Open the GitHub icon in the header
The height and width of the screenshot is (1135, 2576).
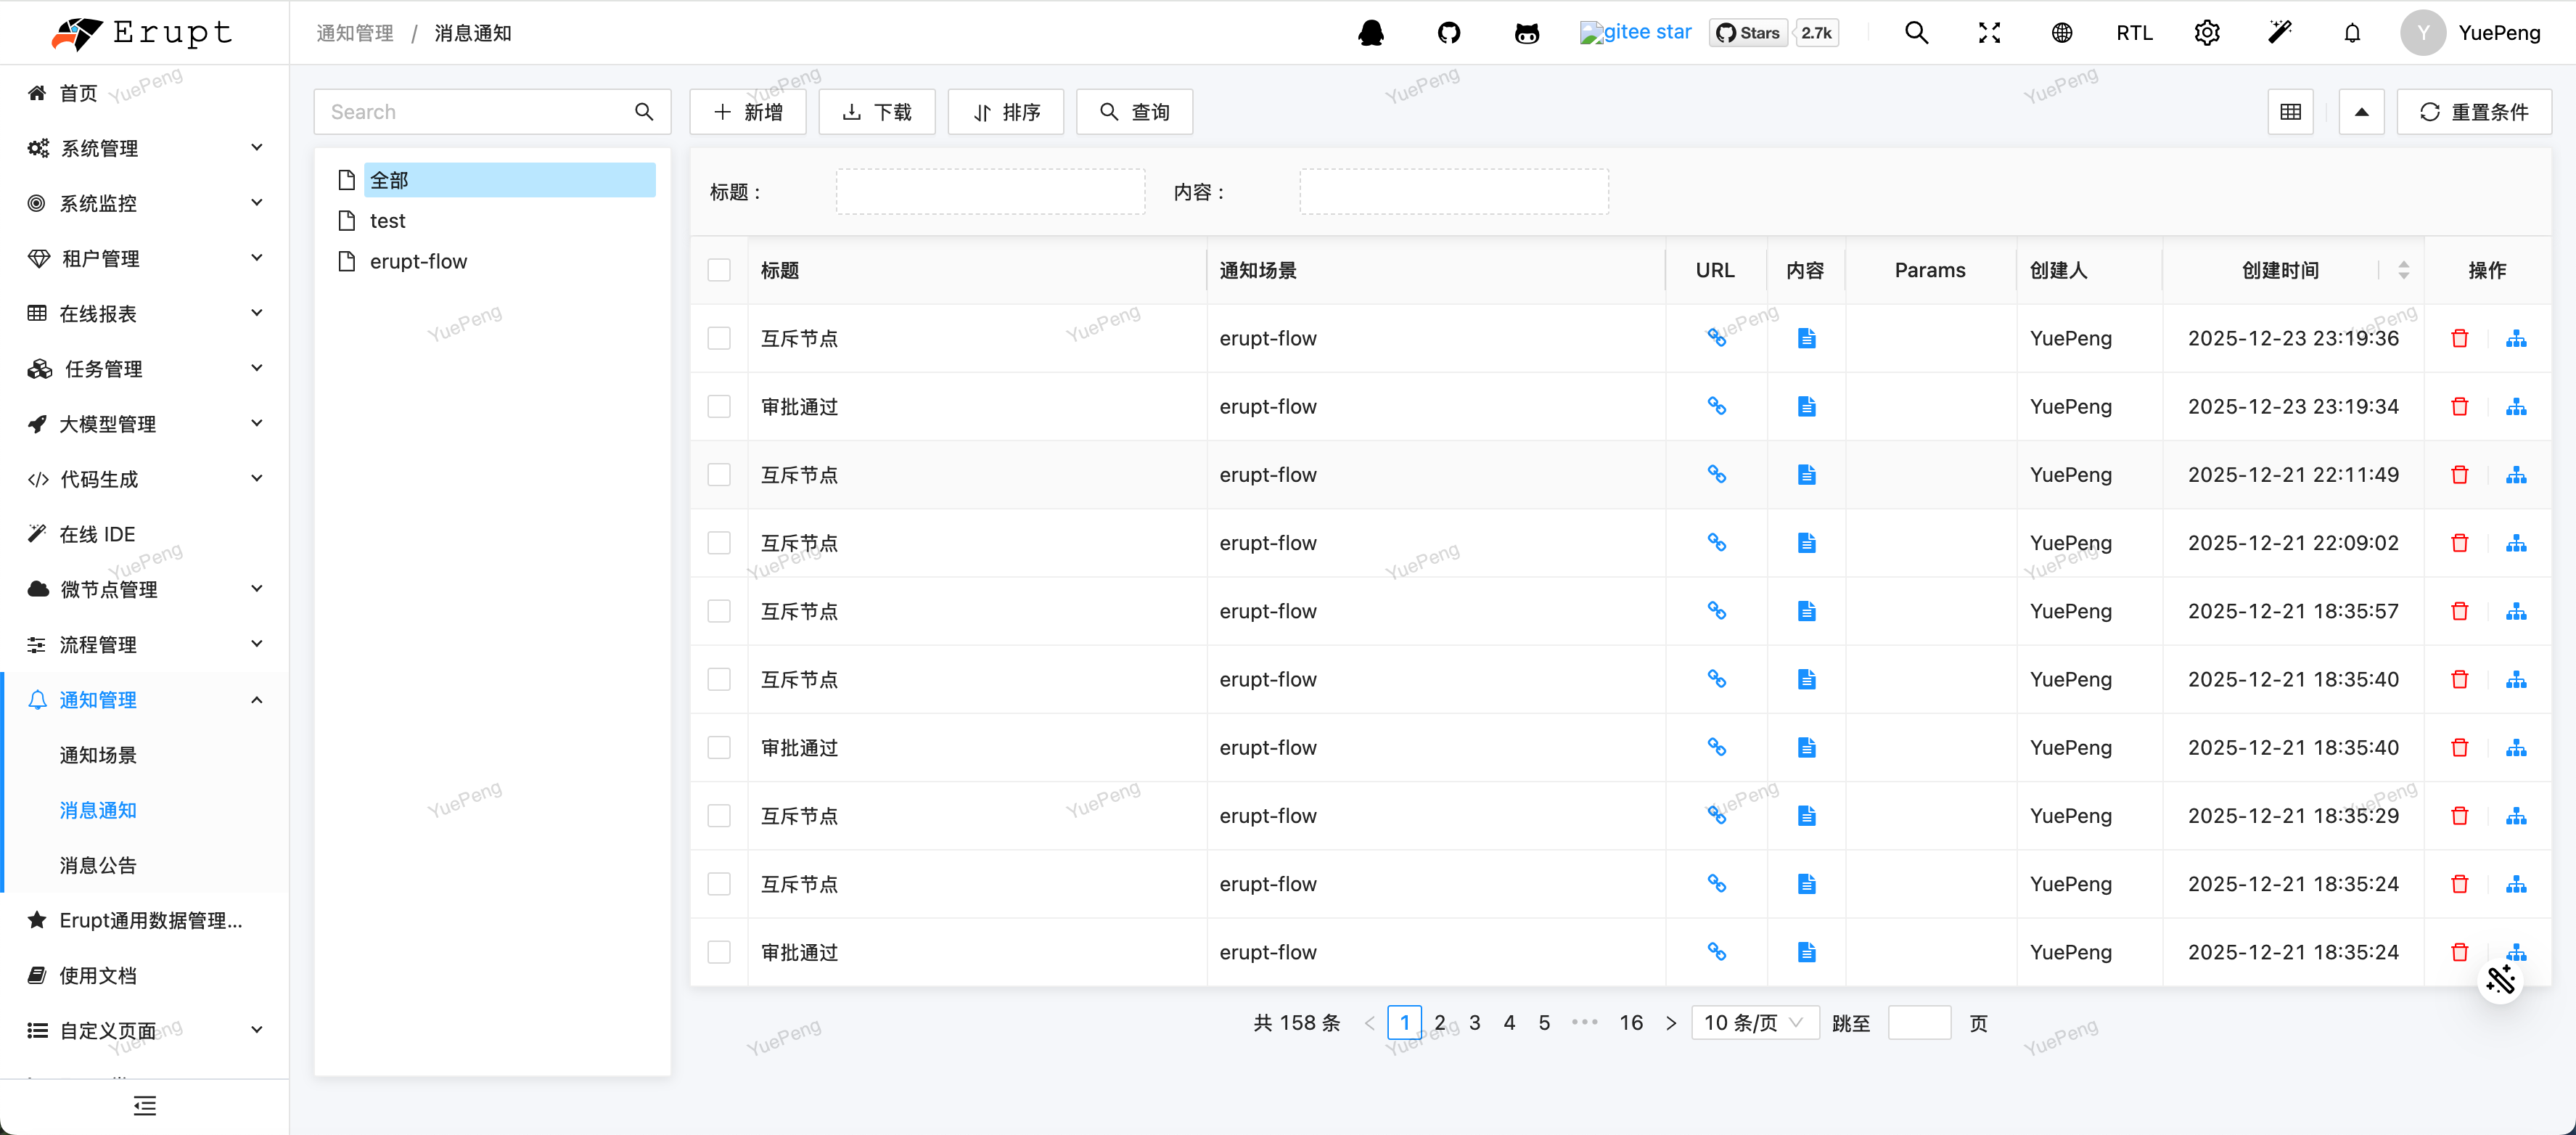click(x=1449, y=33)
